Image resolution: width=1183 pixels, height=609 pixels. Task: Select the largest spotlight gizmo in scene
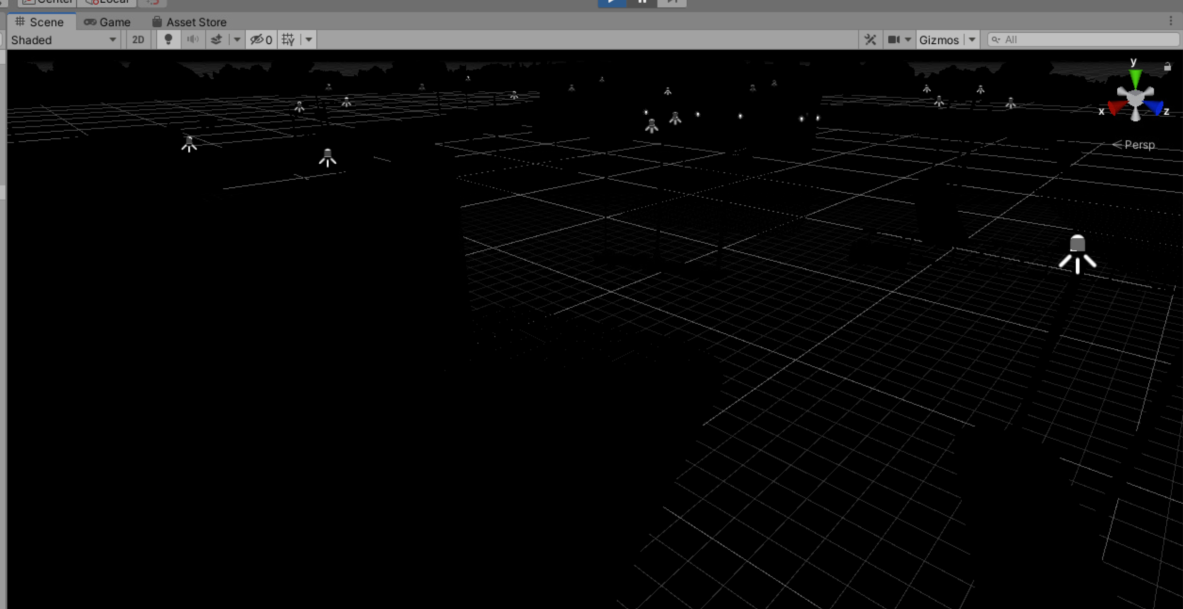point(1077,253)
